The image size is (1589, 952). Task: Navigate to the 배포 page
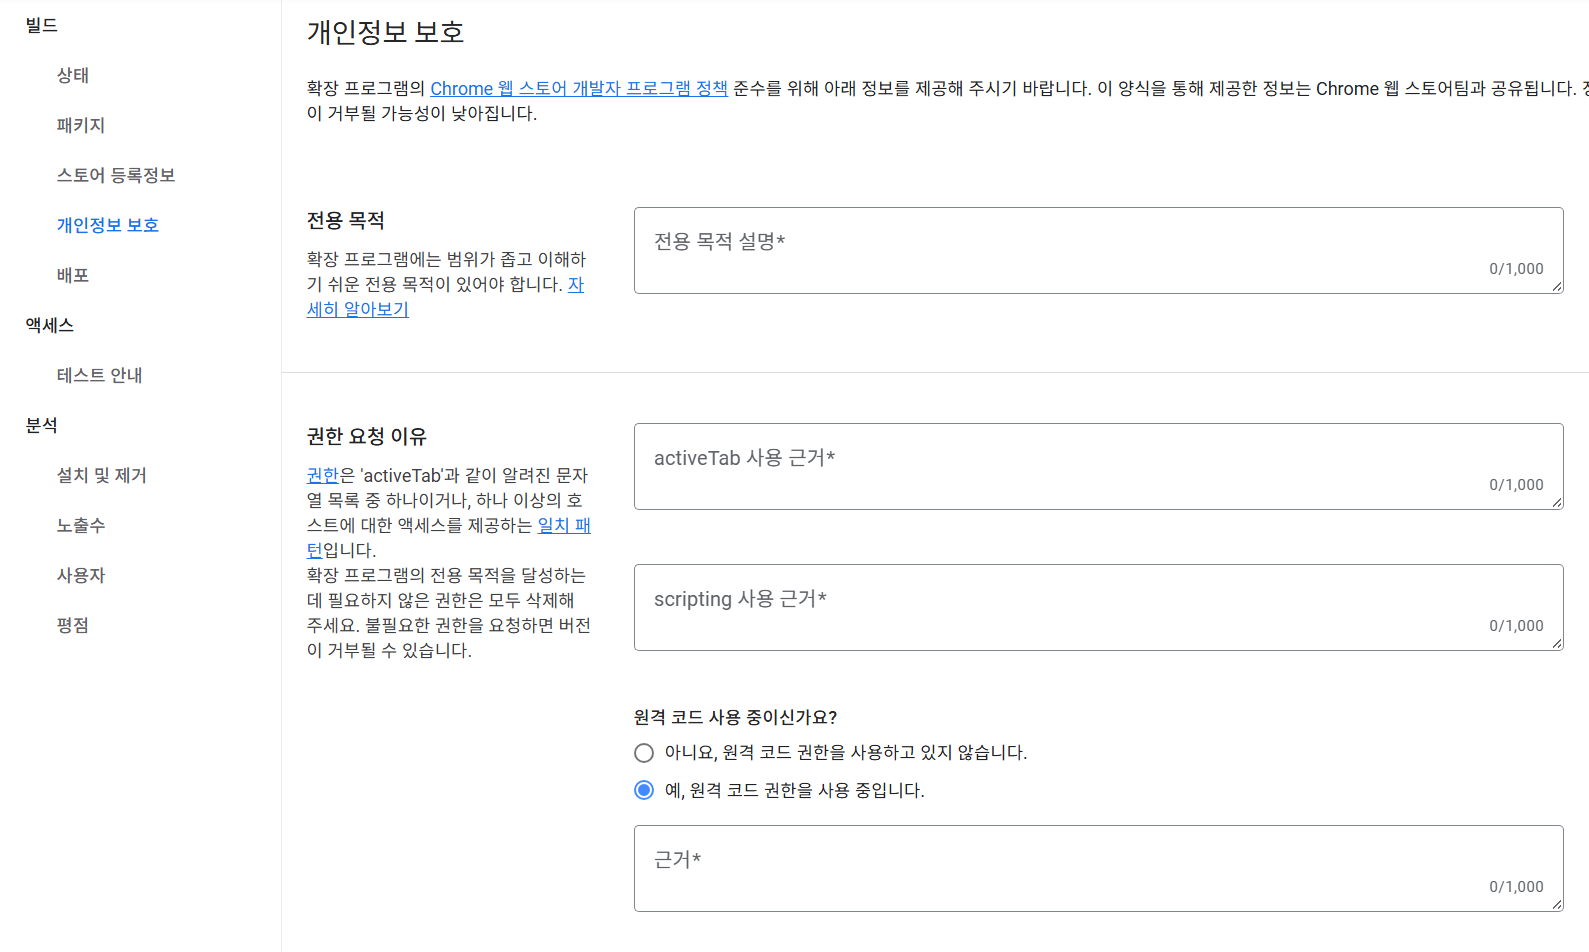pos(72,275)
